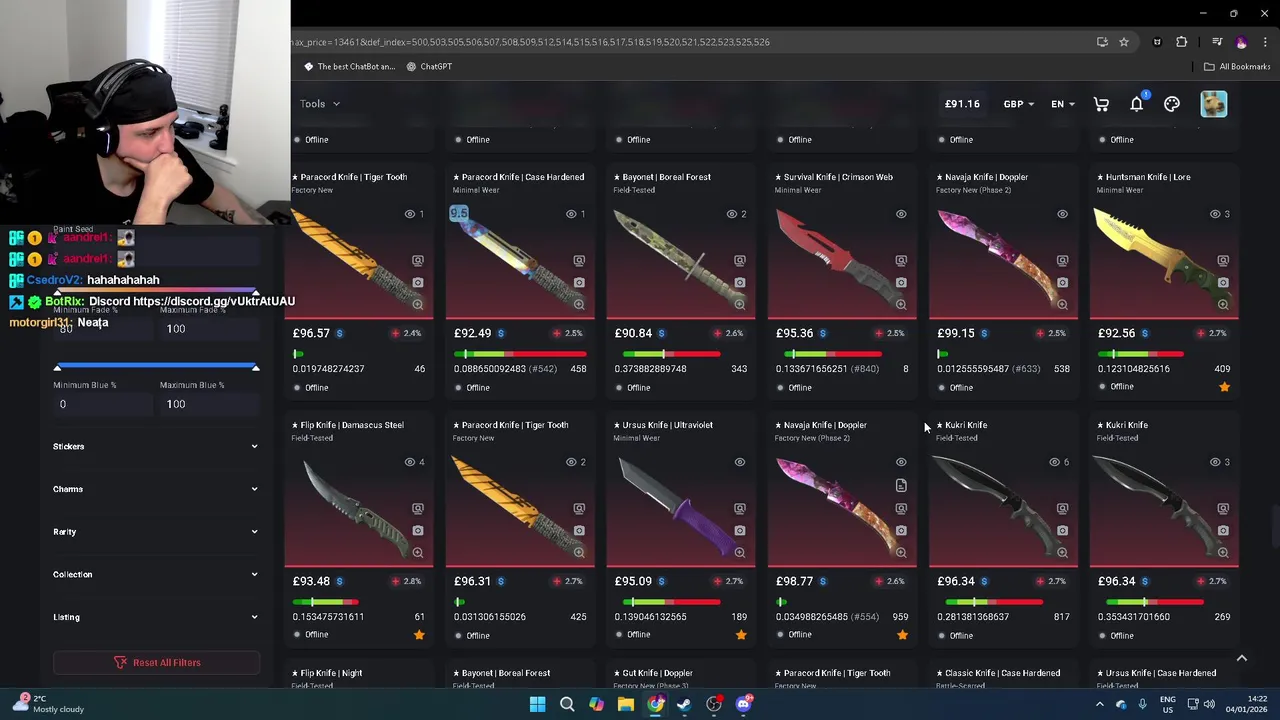Open the user avatar profile menu
The width and height of the screenshot is (1280, 720).
(1214, 104)
